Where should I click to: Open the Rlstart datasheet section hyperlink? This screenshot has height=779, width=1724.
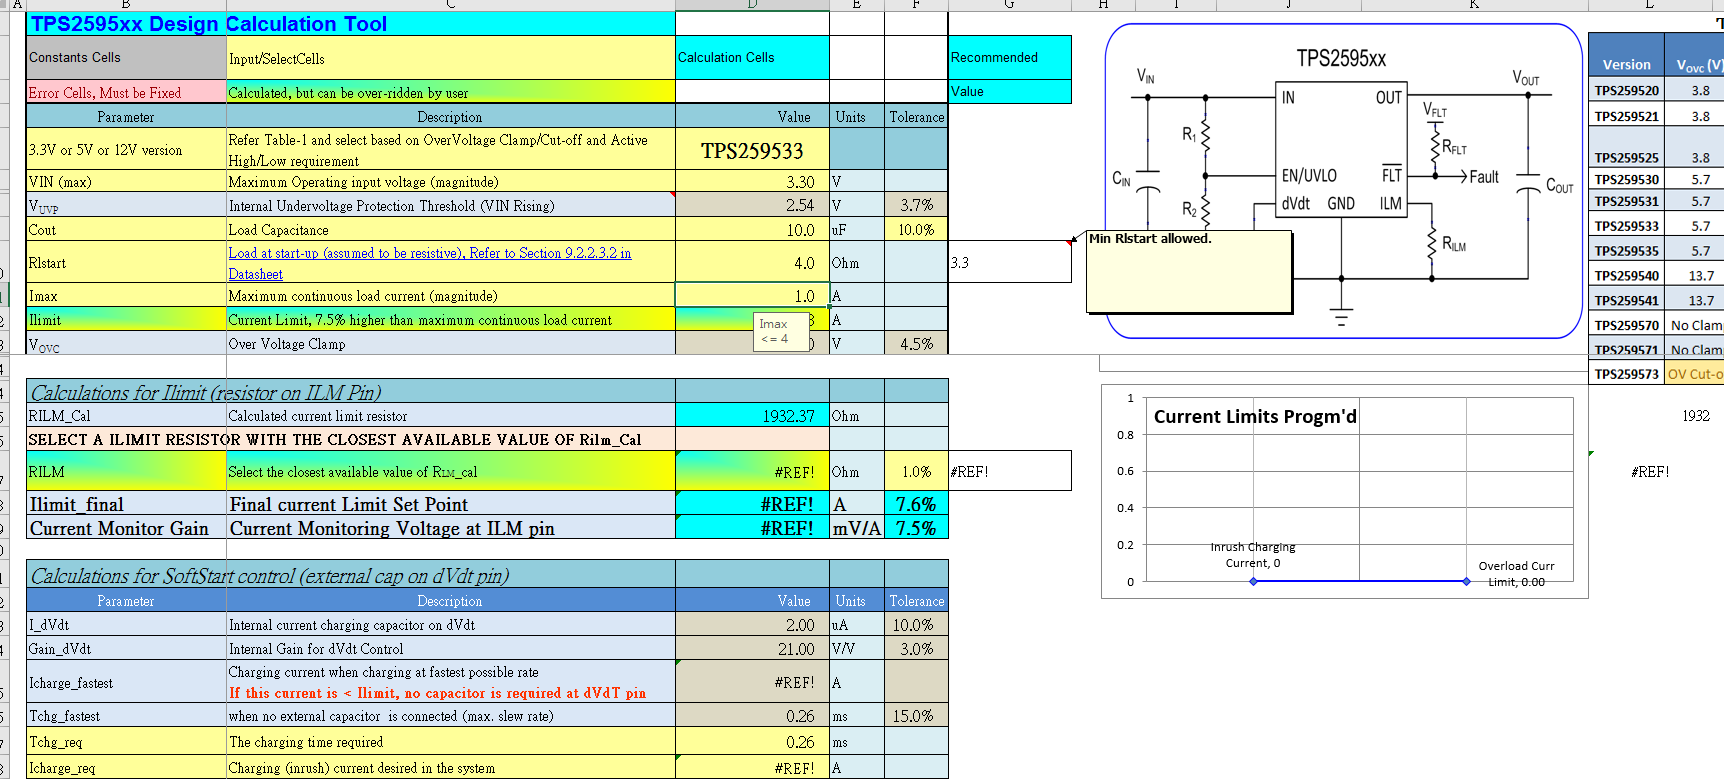click(430, 263)
